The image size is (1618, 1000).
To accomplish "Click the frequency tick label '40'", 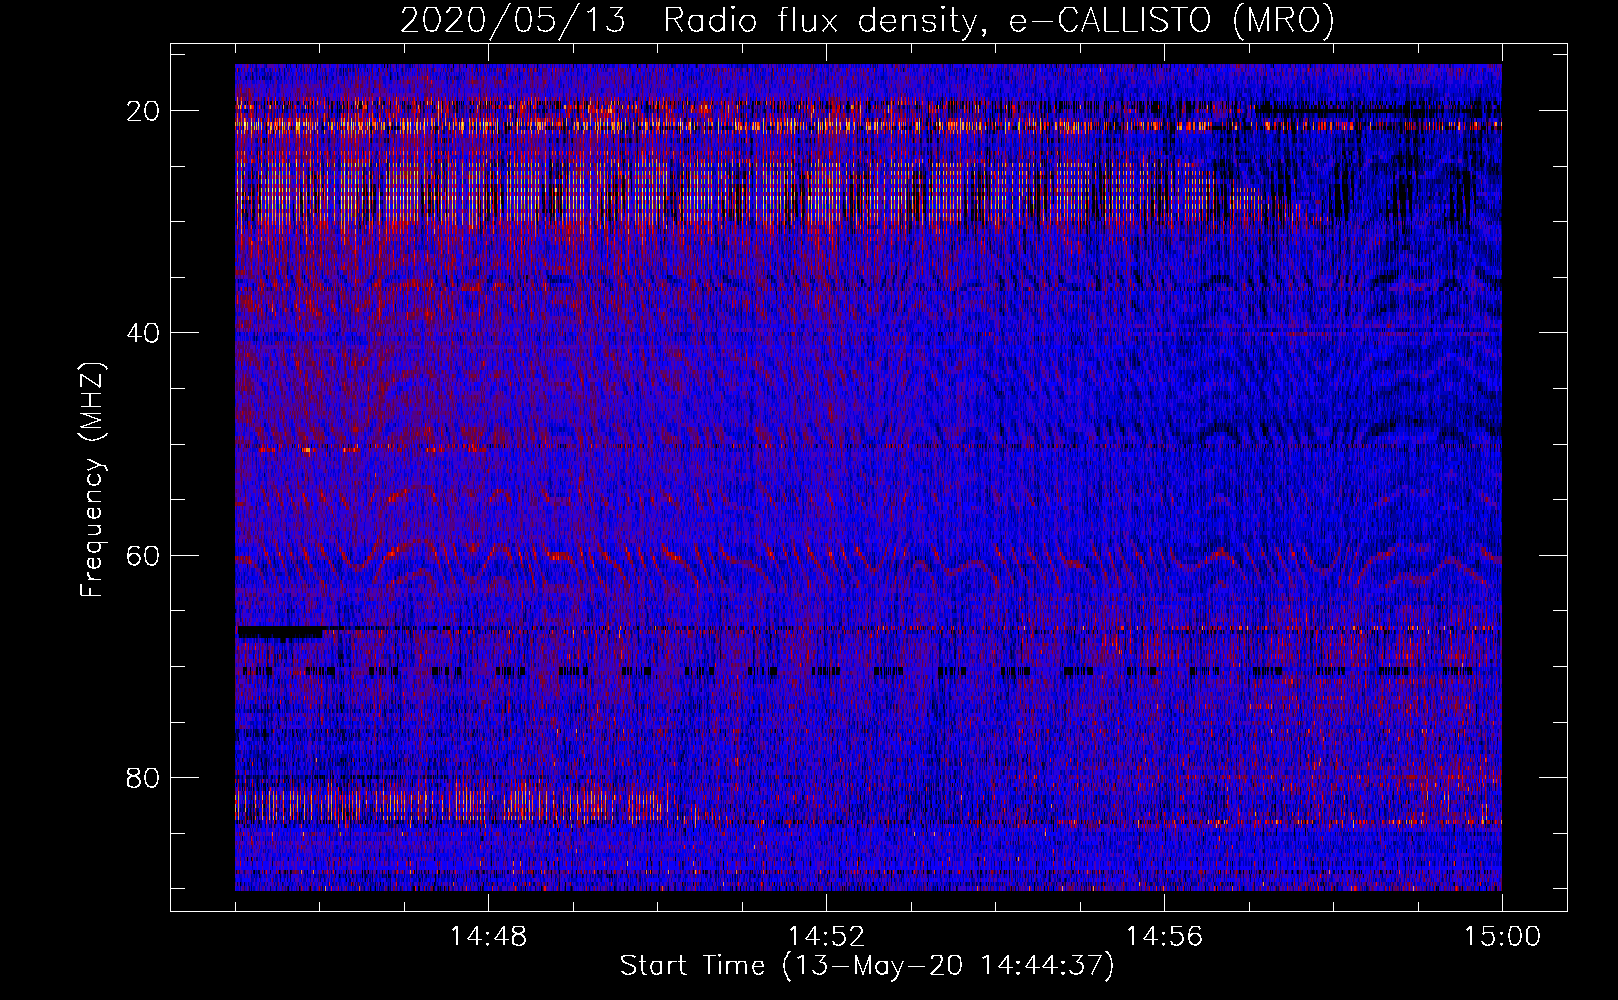I will click(x=144, y=332).
